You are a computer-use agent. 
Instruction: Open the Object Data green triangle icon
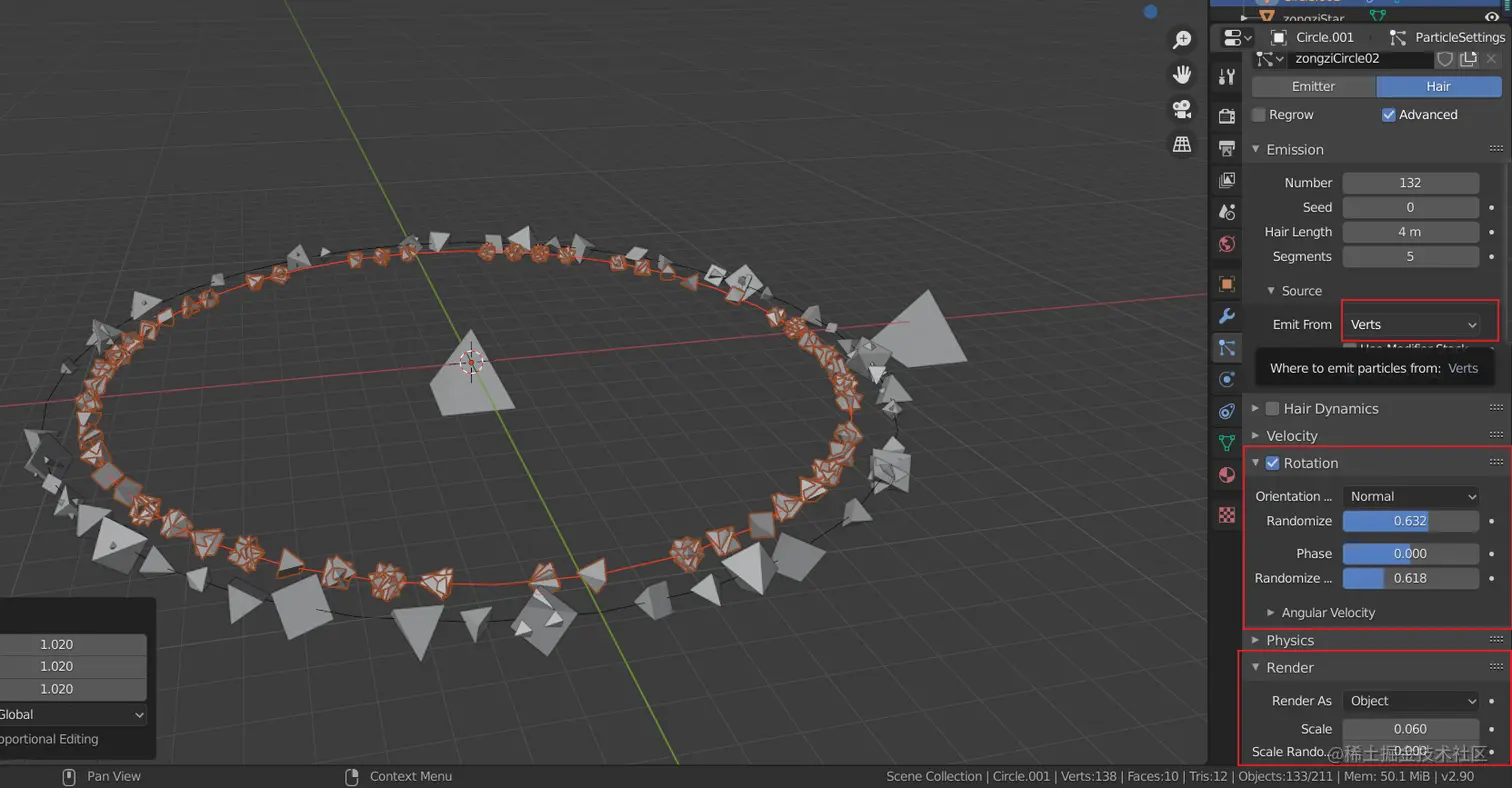click(x=1227, y=443)
